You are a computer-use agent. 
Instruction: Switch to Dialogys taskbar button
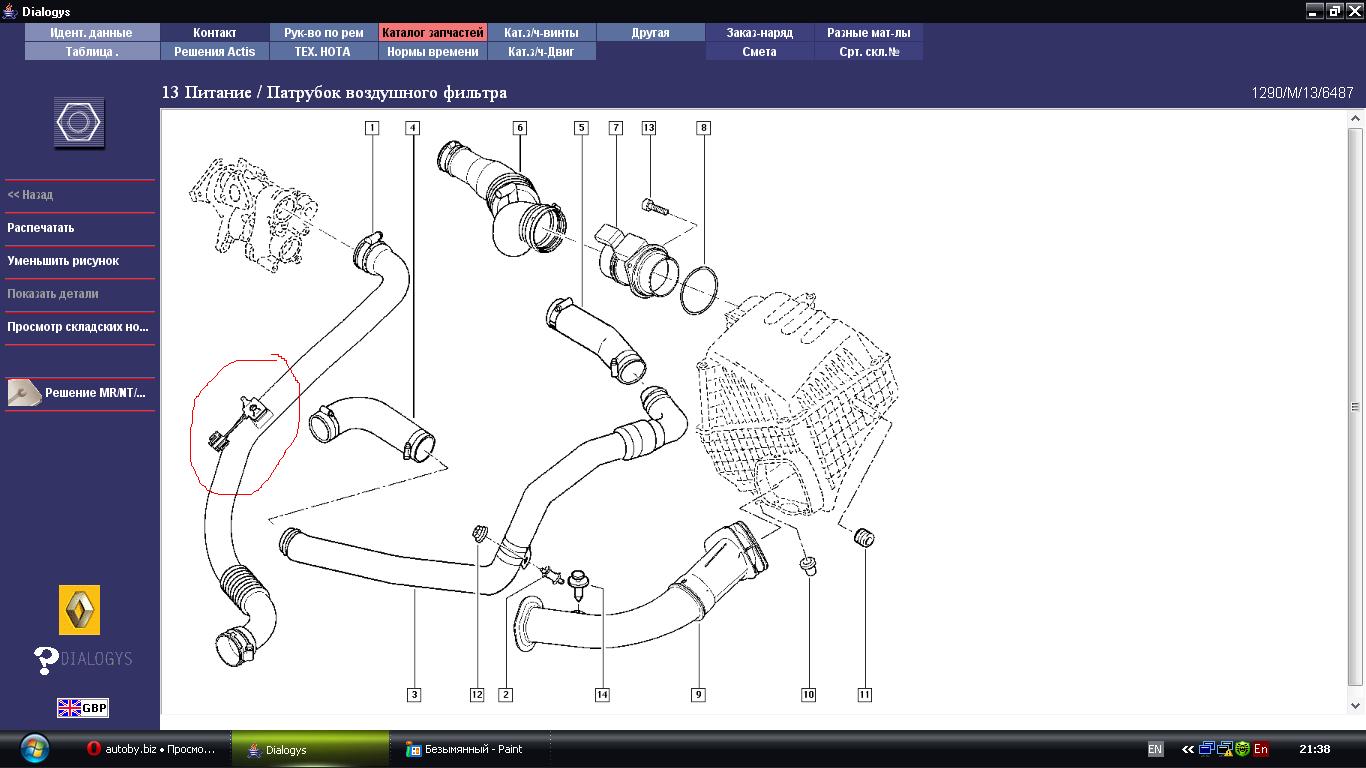coord(310,749)
